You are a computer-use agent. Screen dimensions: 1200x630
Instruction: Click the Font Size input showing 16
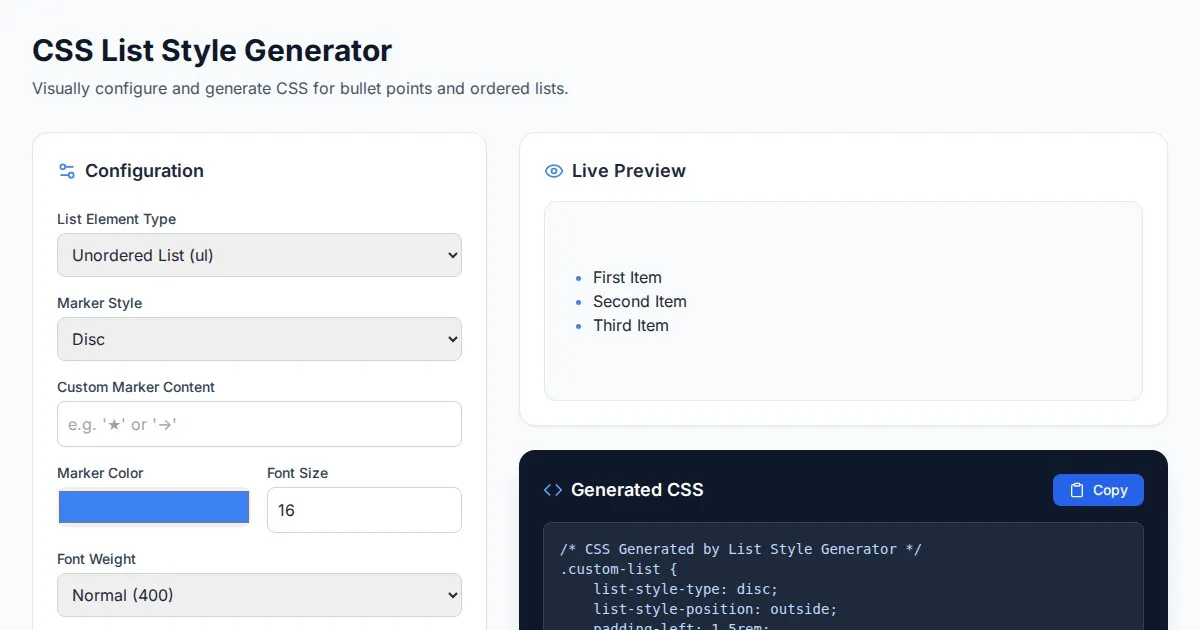364,510
